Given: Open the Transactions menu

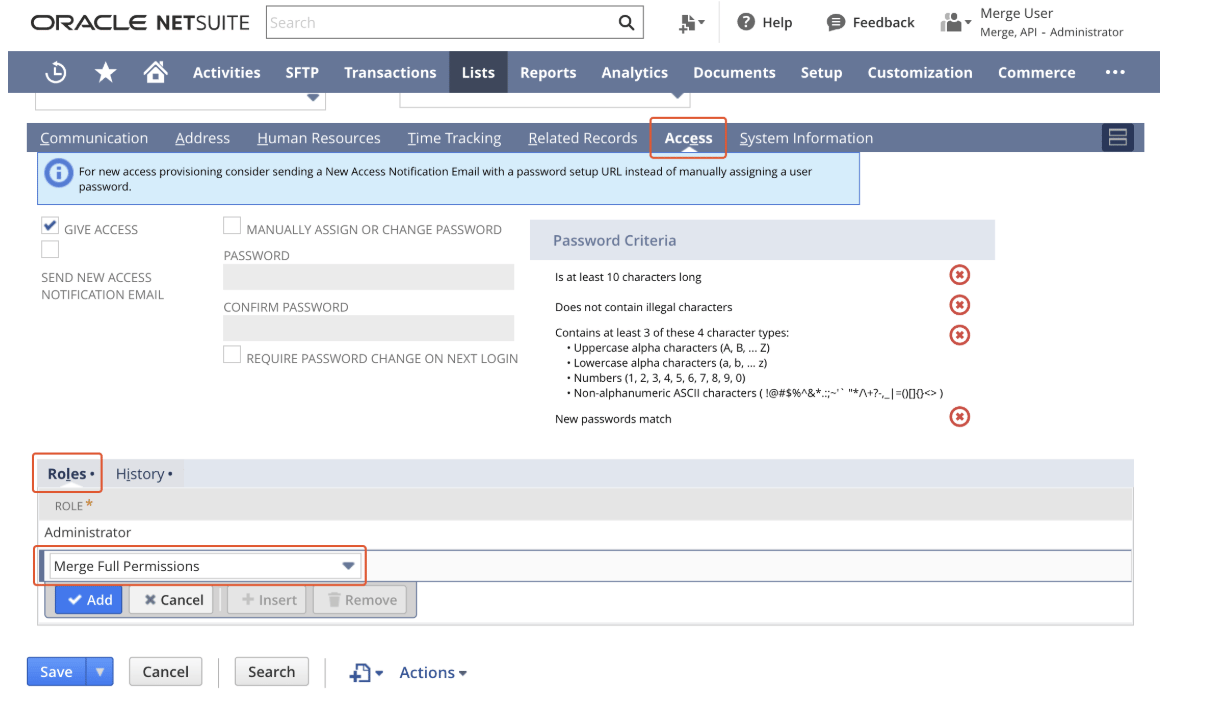Looking at the screenshot, I should point(390,72).
